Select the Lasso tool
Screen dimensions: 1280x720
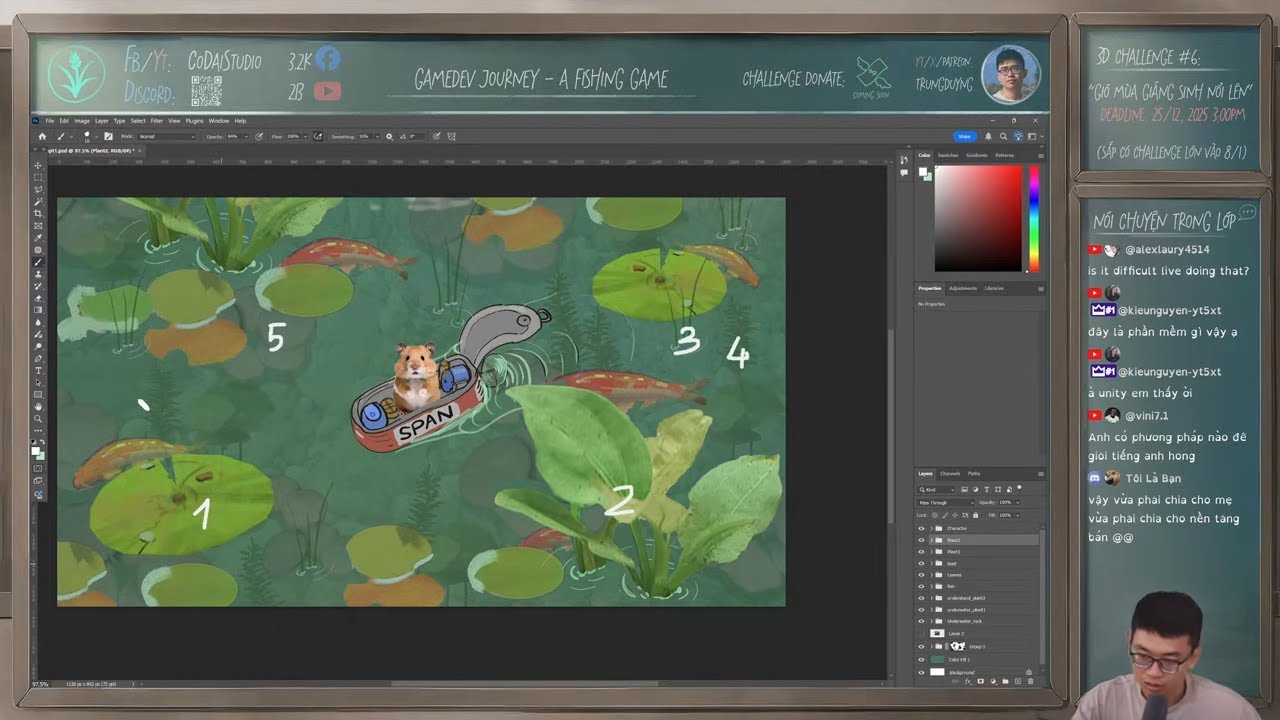tap(39, 189)
